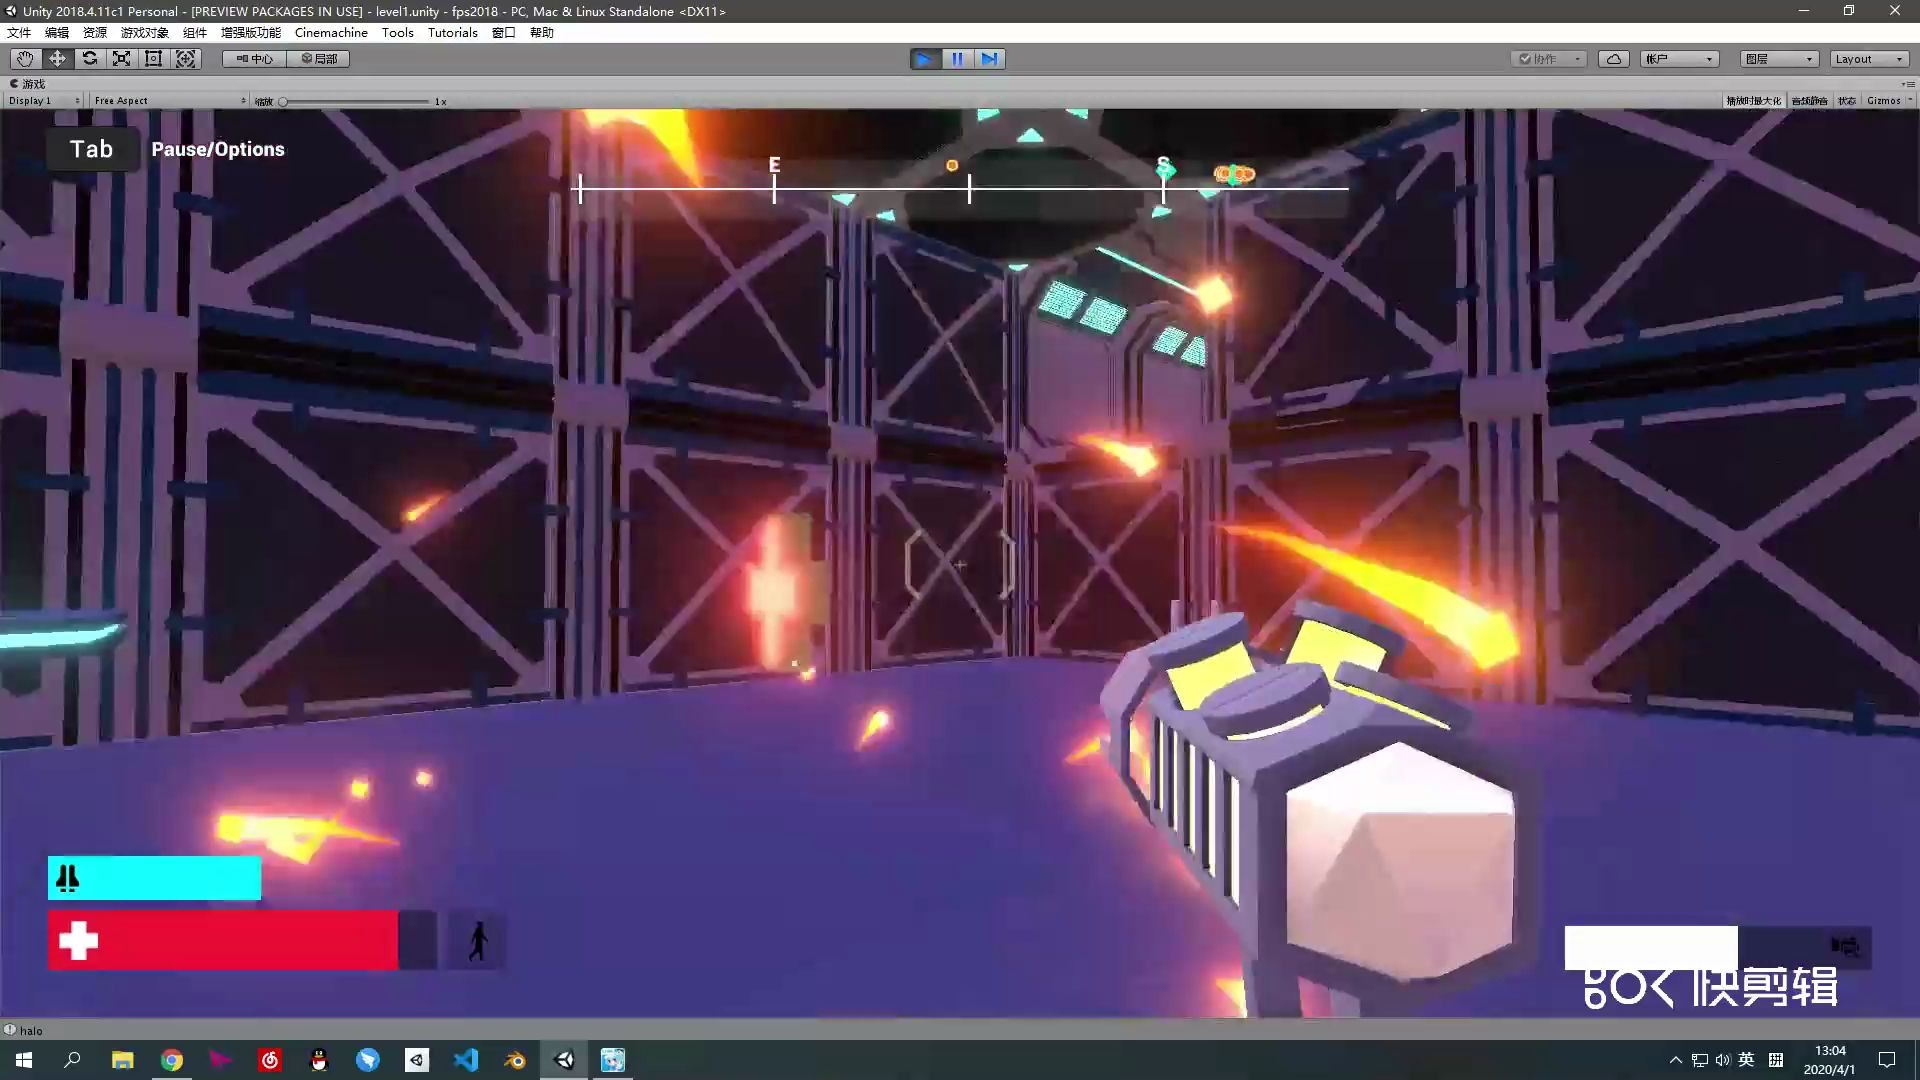Viewport: 1920px width, 1080px height.
Task: Click the Step frame button
Action: pos(989,59)
